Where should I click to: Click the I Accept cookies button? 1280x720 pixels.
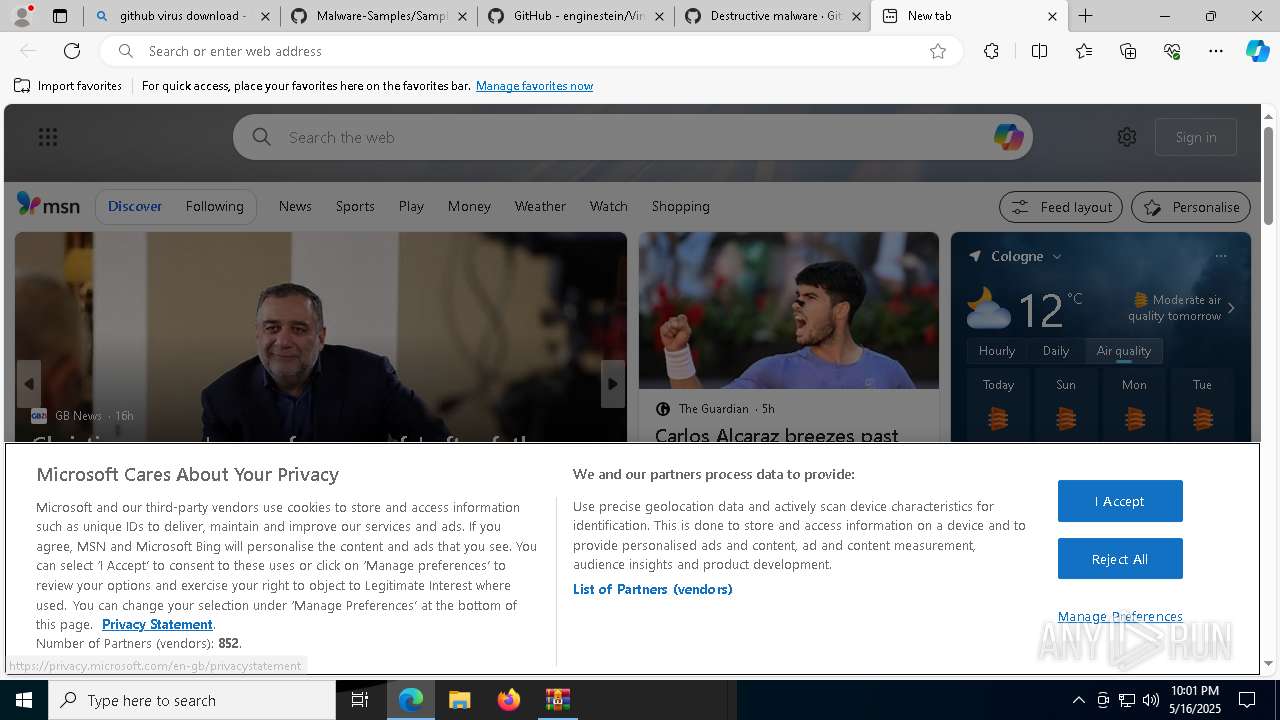(1120, 501)
